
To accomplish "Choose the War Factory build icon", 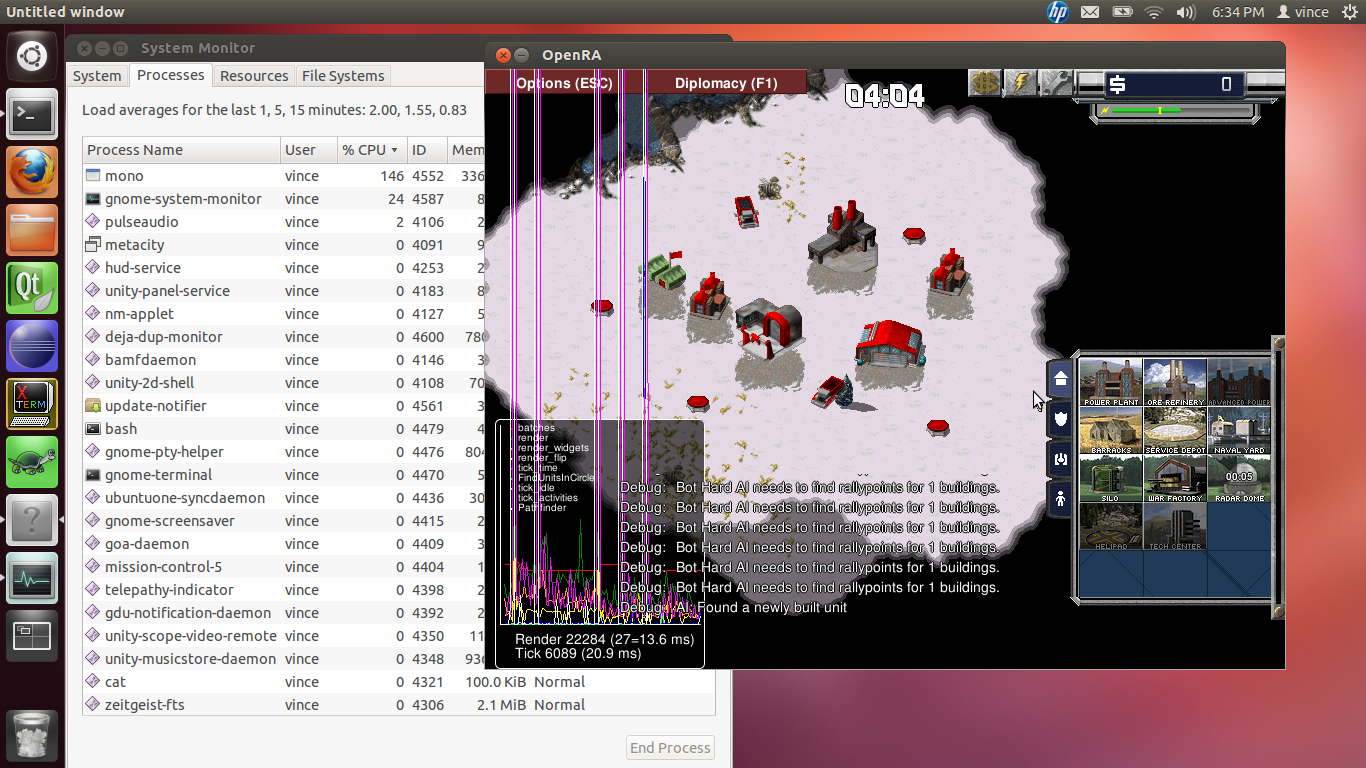I will click(1175, 479).
